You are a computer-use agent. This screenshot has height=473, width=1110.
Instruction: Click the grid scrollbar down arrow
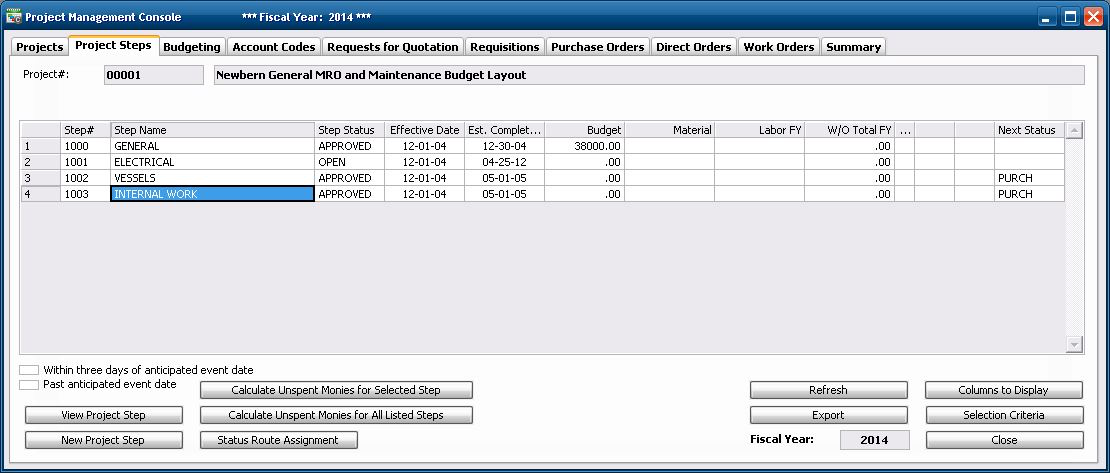coord(1074,344)
